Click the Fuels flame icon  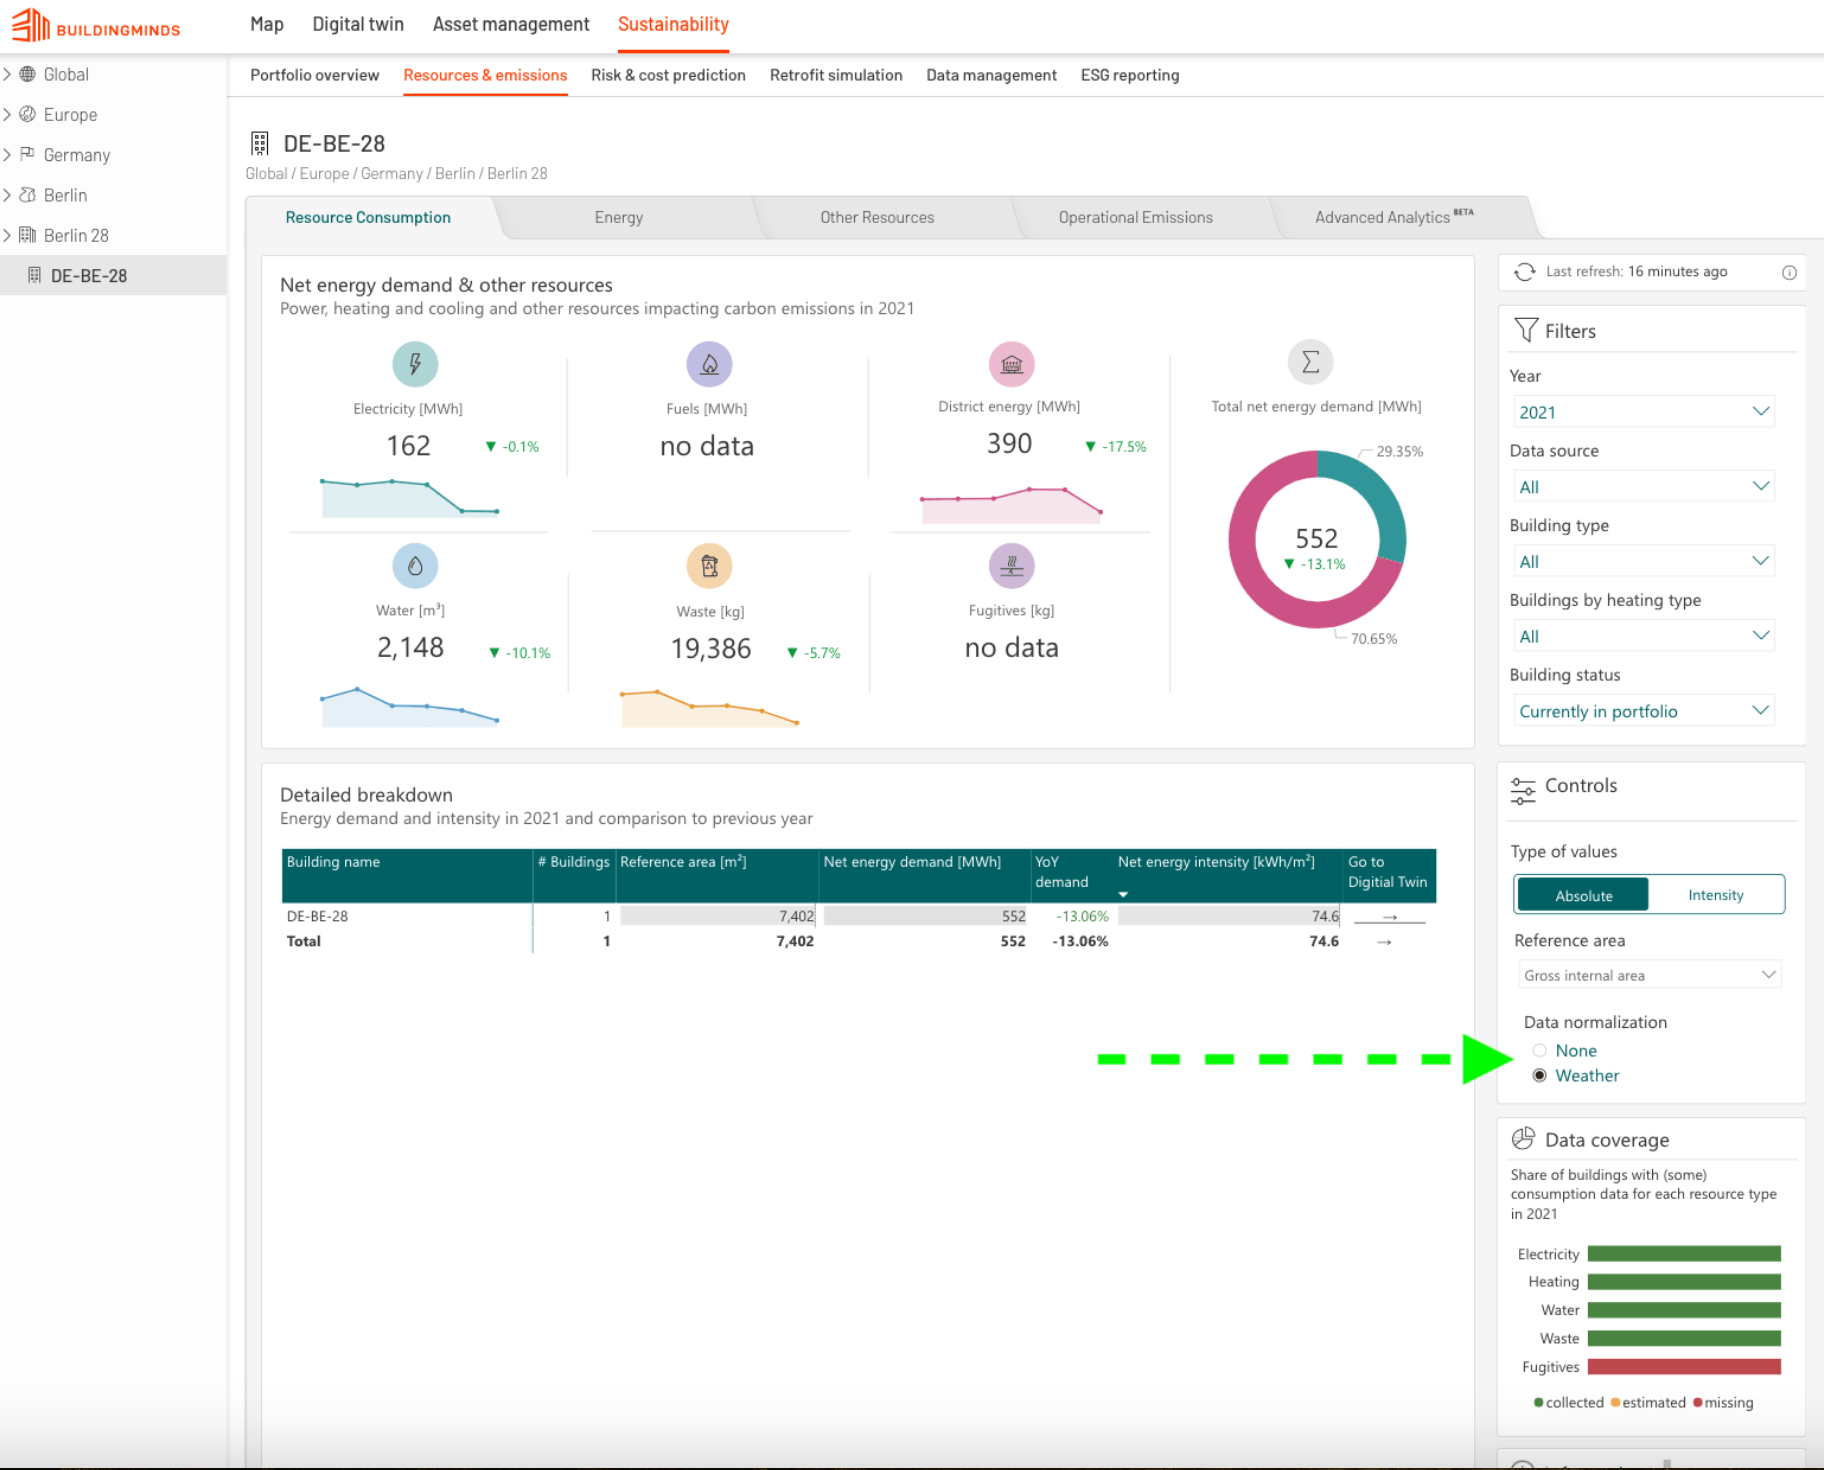(709, 364)
